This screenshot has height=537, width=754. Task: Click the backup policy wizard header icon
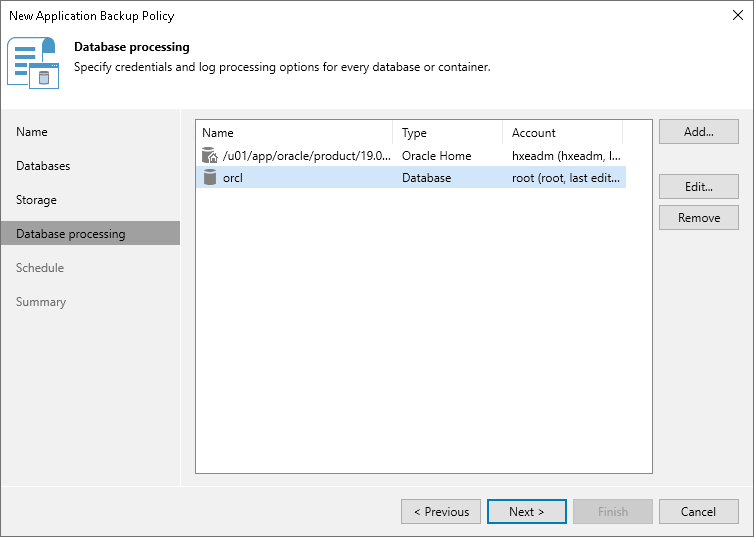(33, 63)
